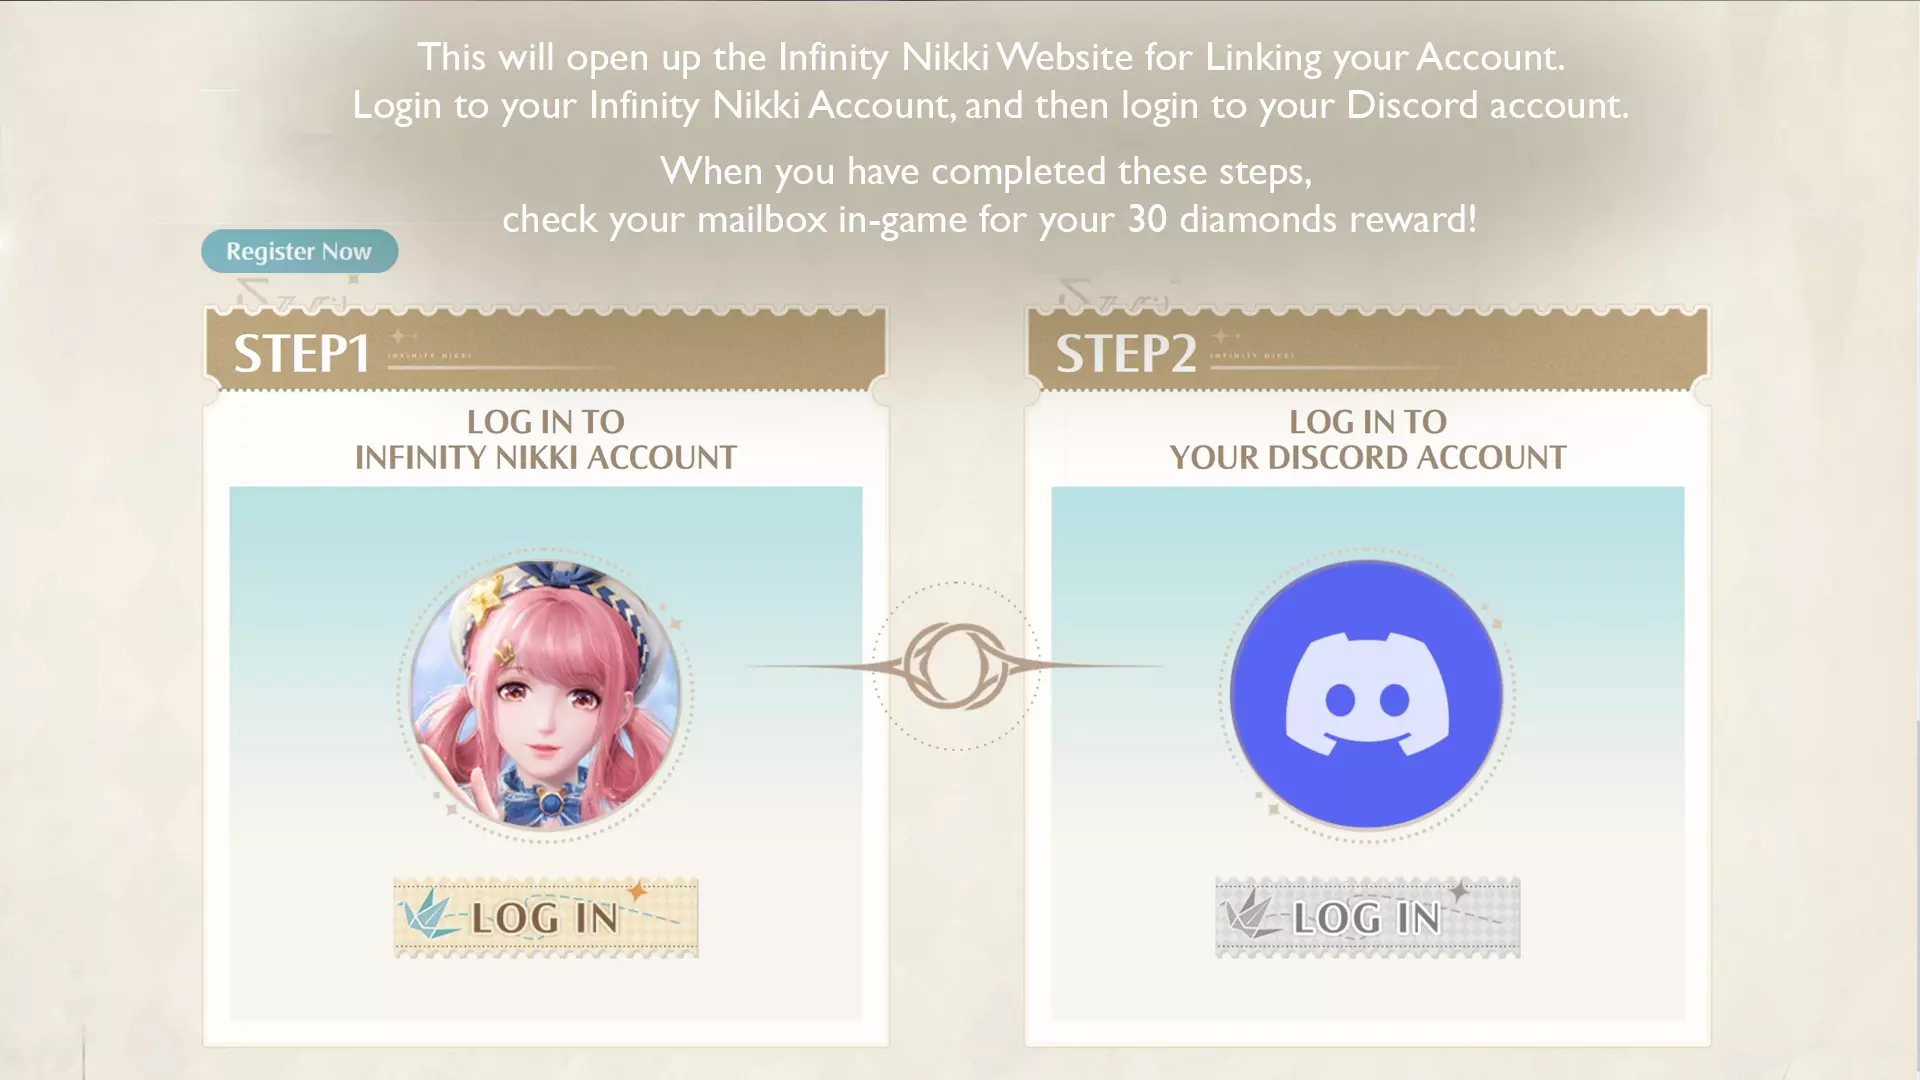Select the STEP2 header banner

coord(1368,351)
